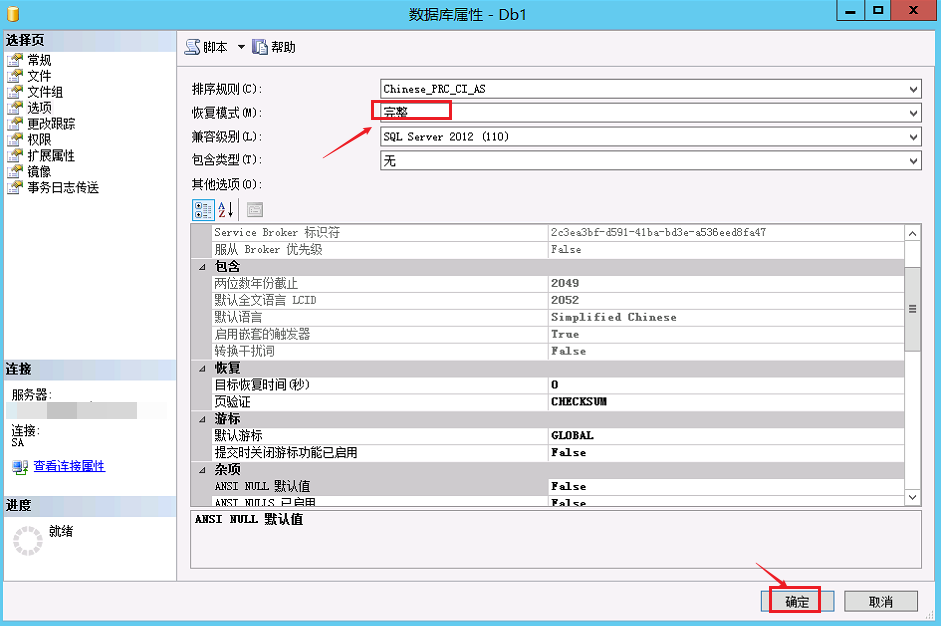941x626 pixels.
Task: Click scroll up arrow of property grid
Action: point(912,233)
